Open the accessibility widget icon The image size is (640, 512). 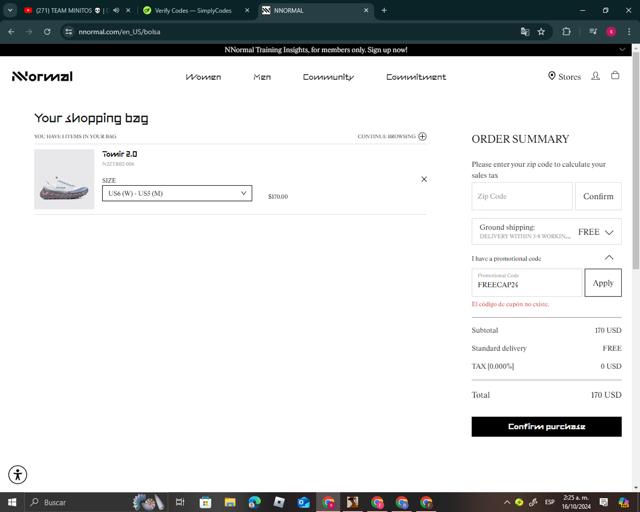click(x=18, y=475)
